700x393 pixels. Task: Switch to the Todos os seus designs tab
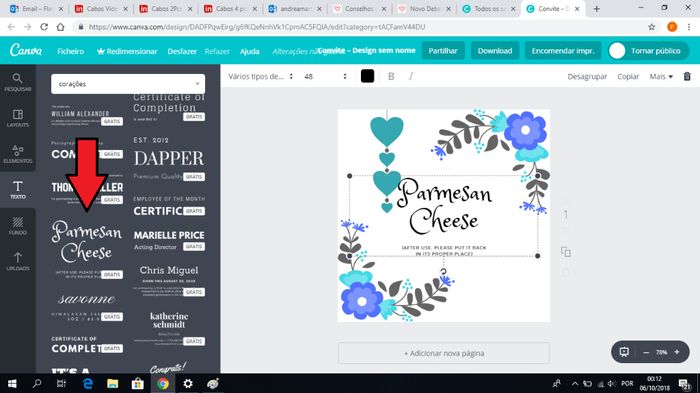click(x=489, y=8)
